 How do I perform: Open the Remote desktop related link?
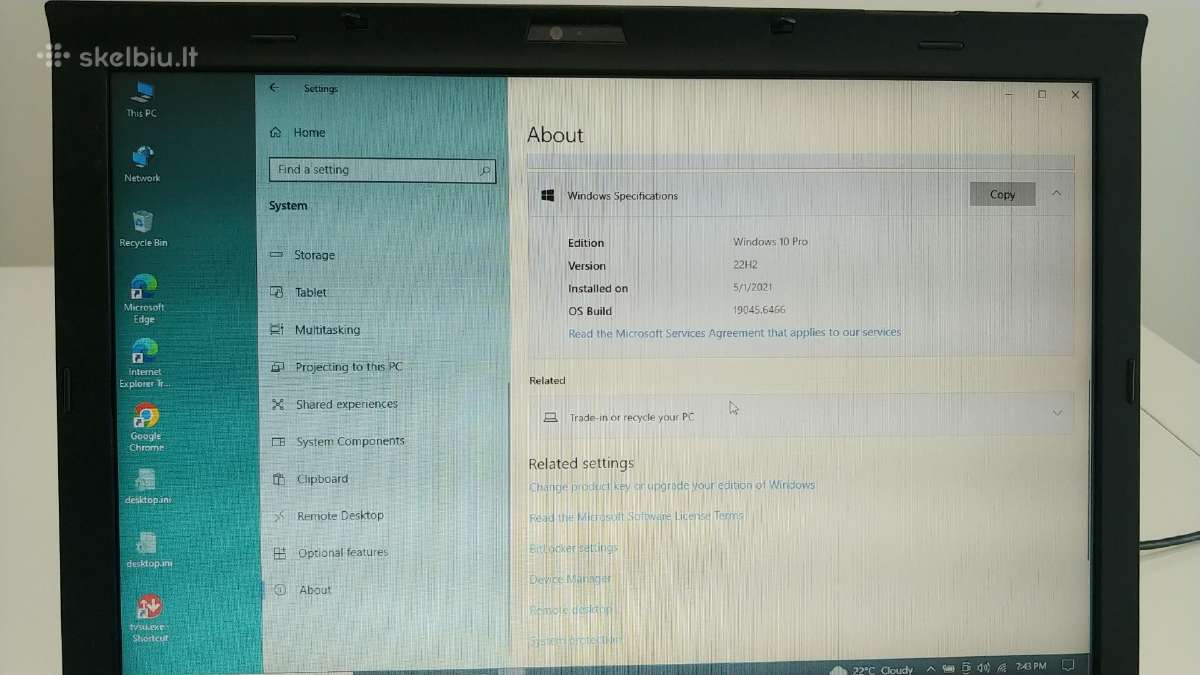[571, 610]
